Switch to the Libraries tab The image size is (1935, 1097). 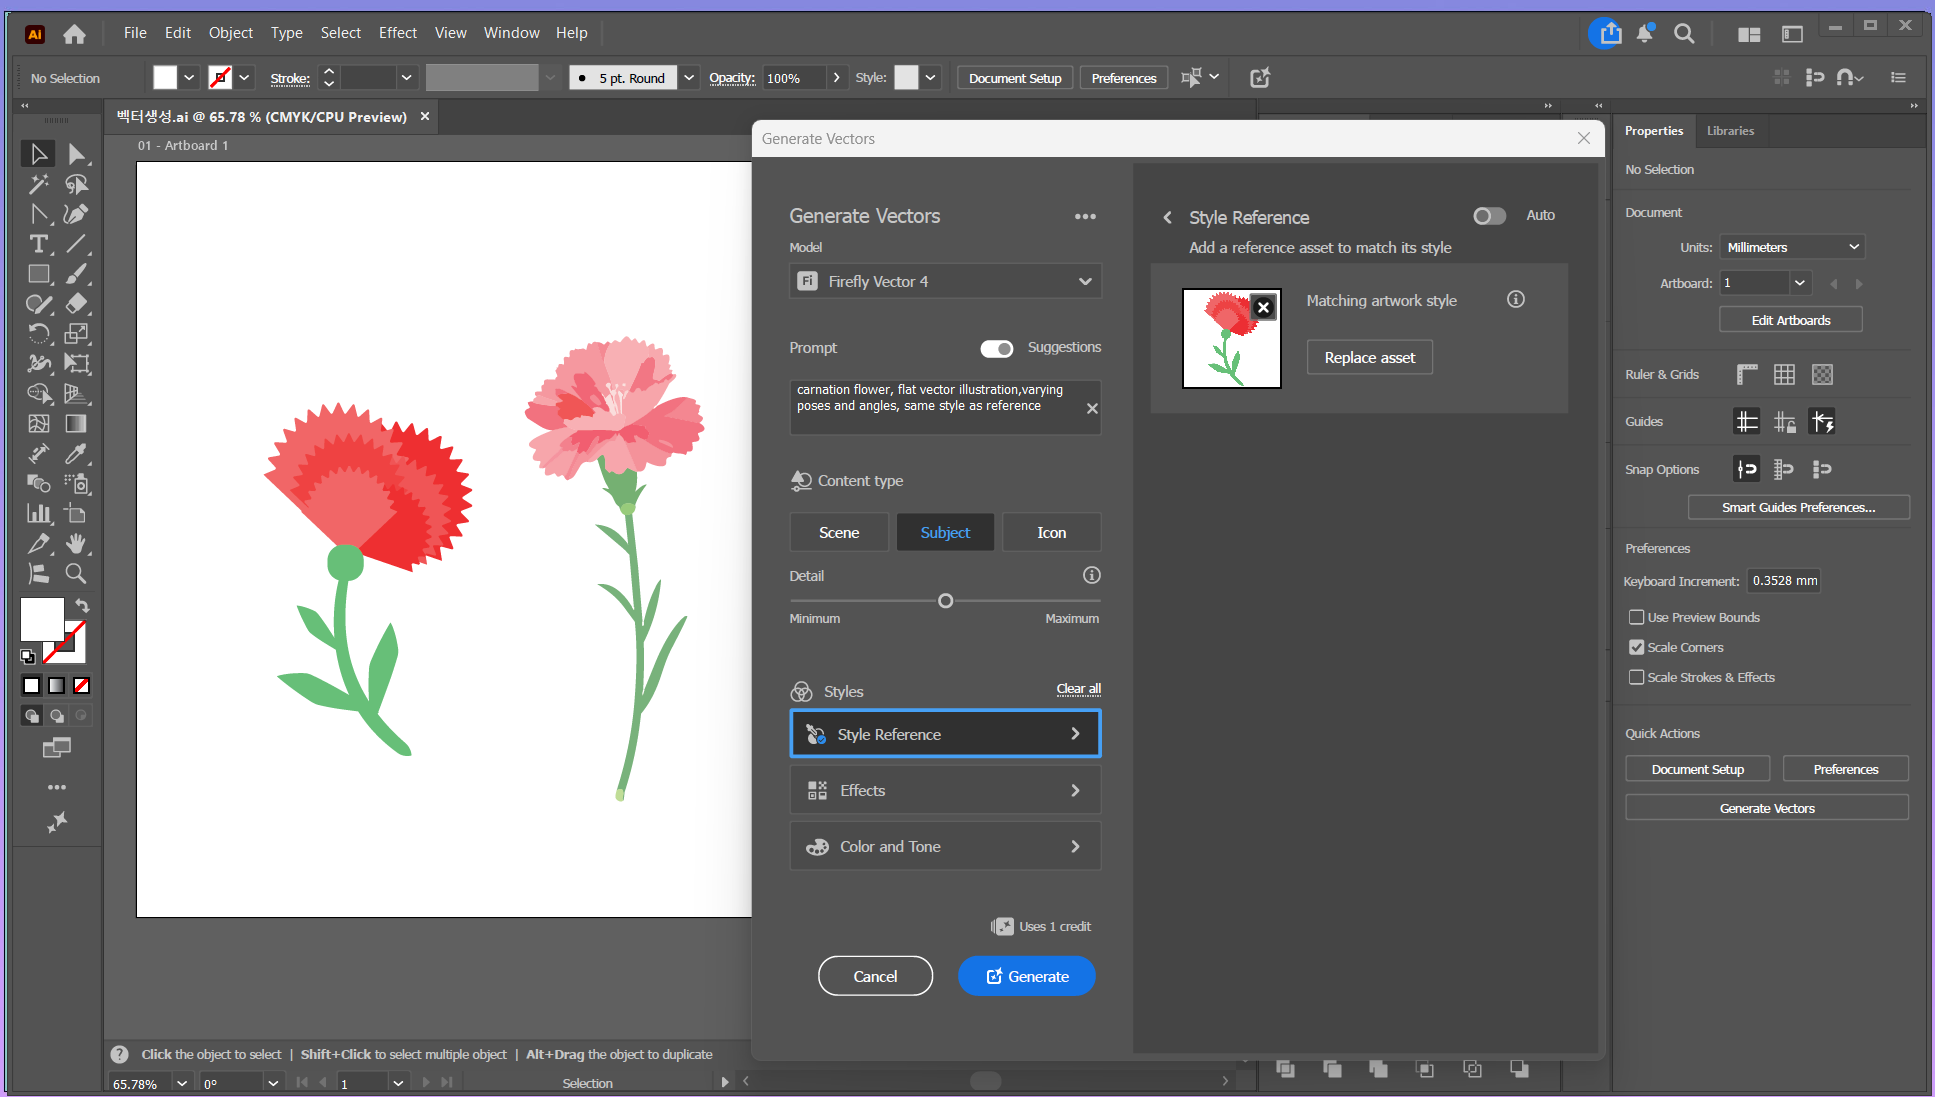(x=1730, y=131)
